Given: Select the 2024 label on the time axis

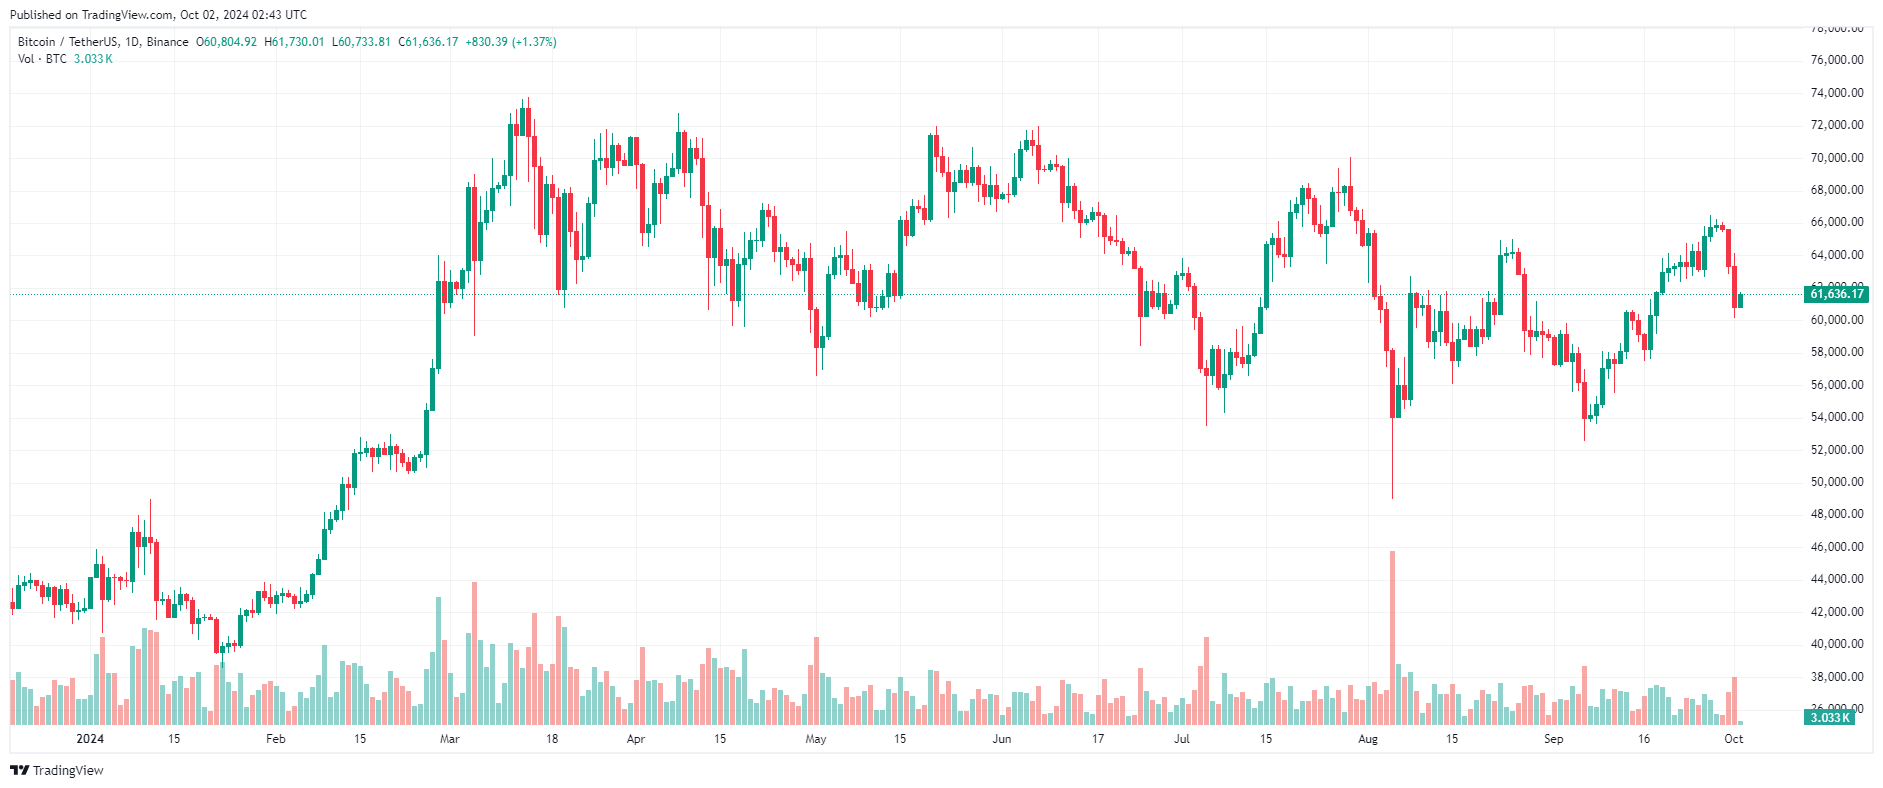Looking at the screenshot, I should (90, 739).
